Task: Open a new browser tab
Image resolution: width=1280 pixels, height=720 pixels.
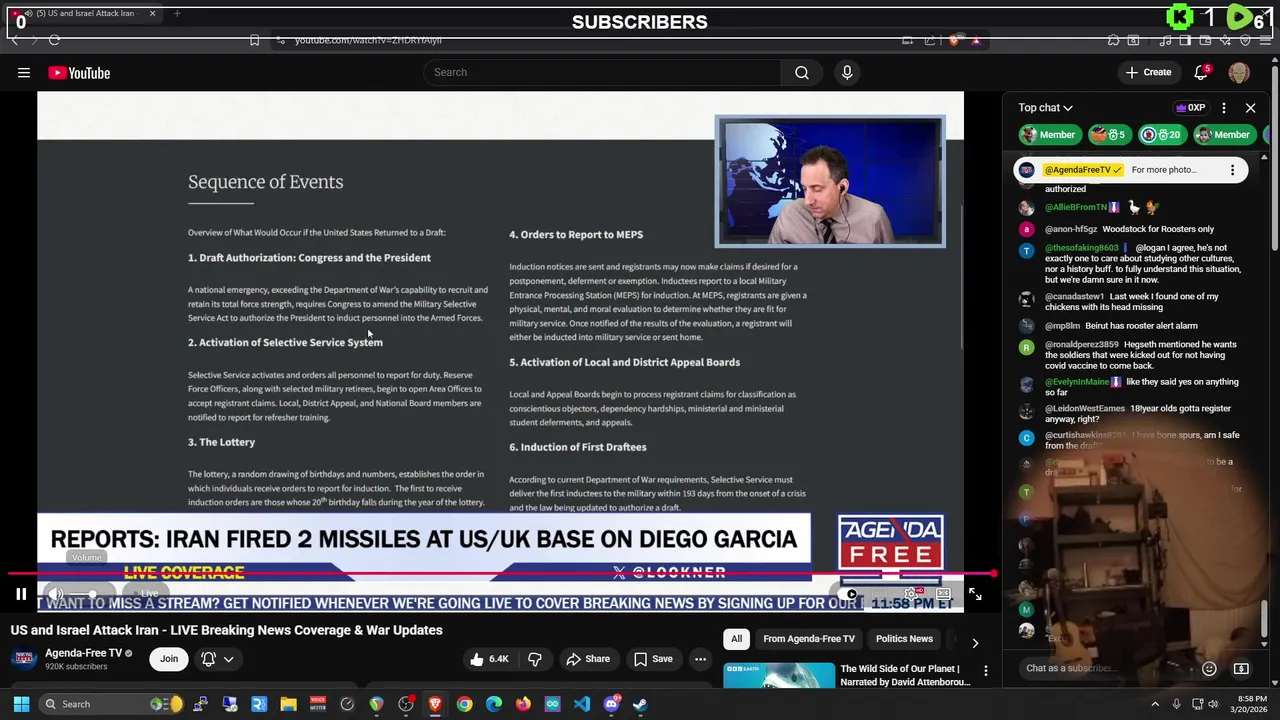Action: pyautogui.click(x=177, y=13)
